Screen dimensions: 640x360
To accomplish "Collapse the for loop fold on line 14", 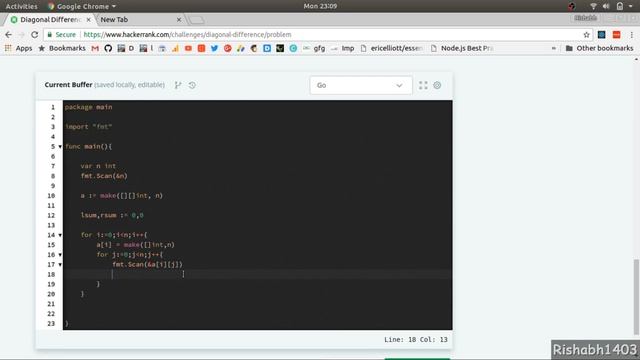I will click(x=60, y=235).
